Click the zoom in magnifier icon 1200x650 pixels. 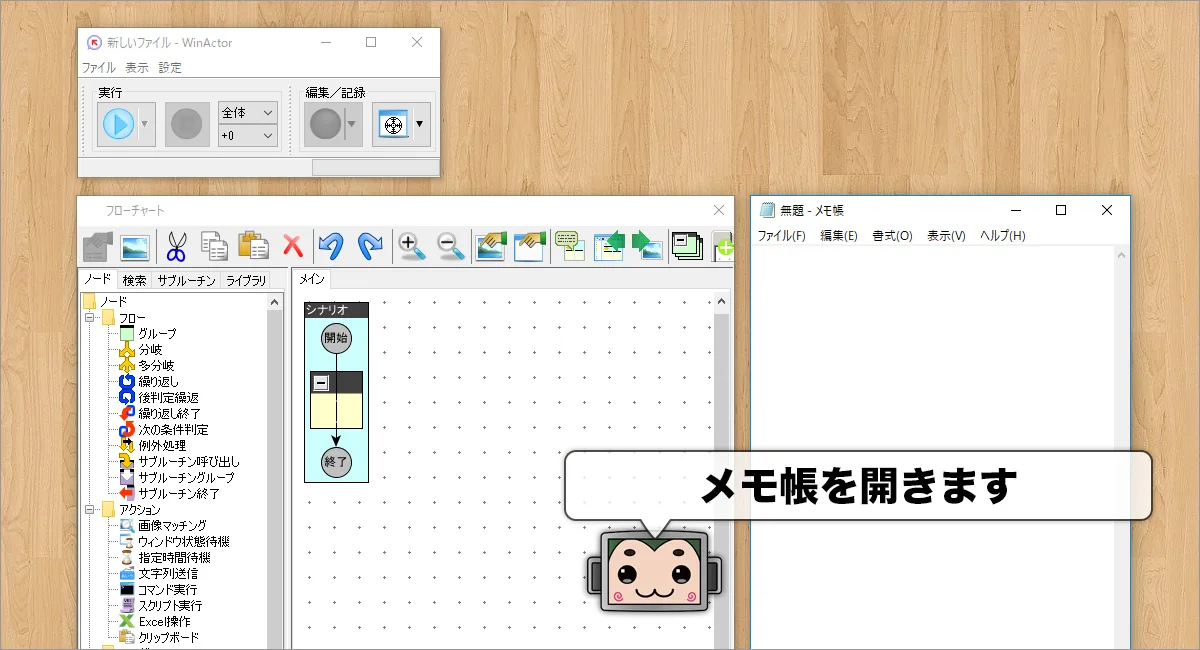pyautogui.click(x=412, y=246)
